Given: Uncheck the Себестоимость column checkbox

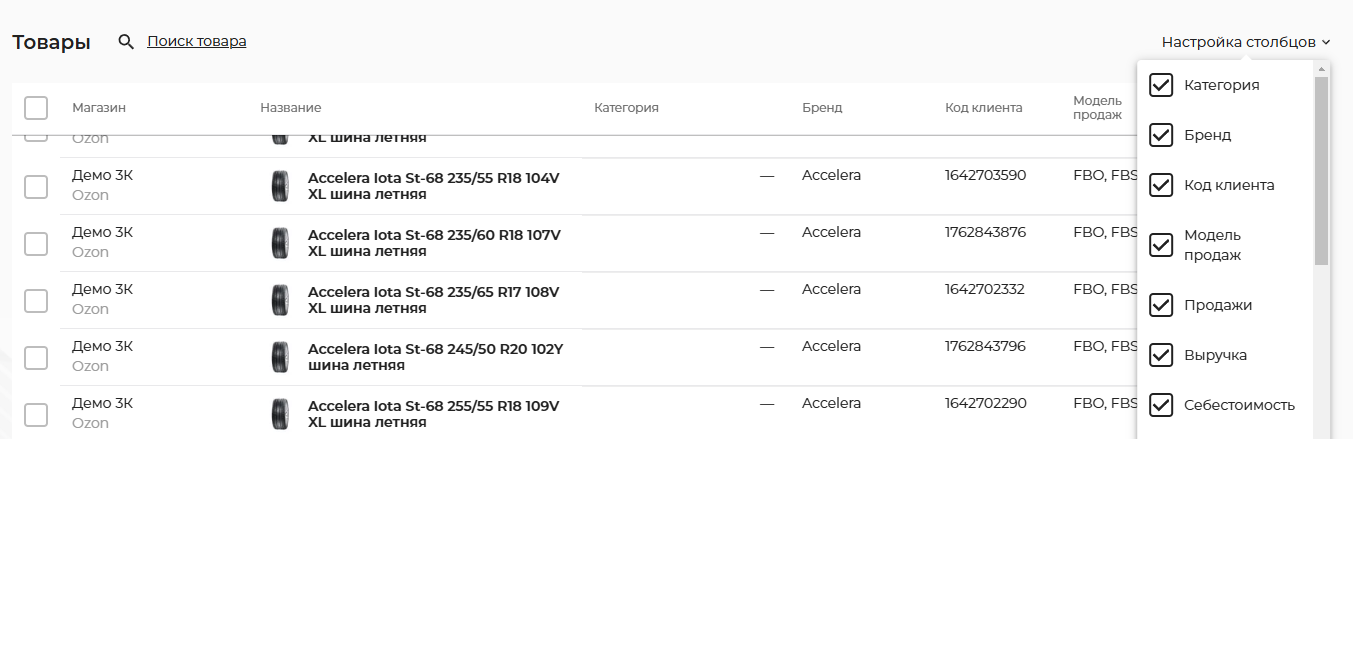Looking at the screenshot, I should pos(1161,405).
